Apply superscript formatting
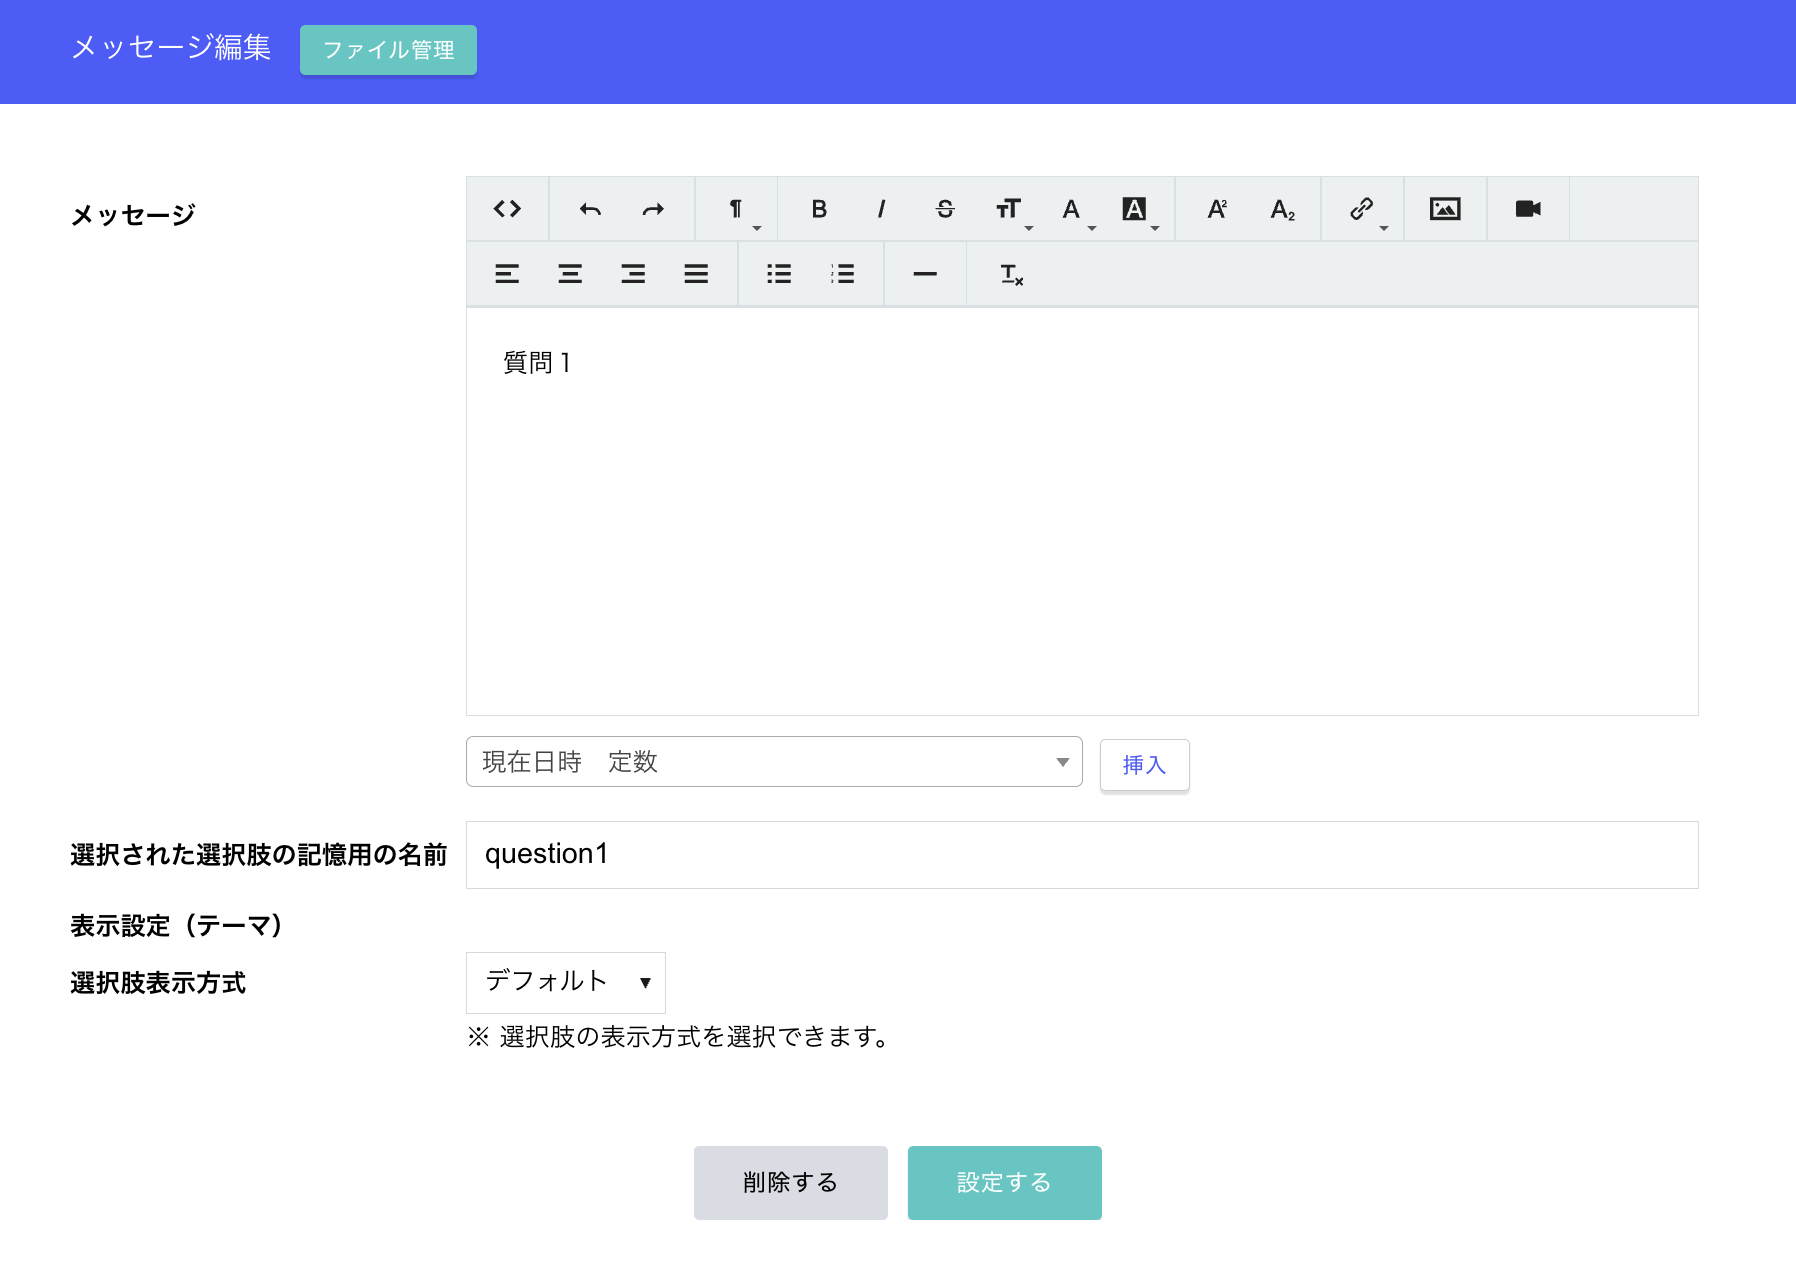The width and height of the screenshot is (1796, 1288). click(x=1217, y=209)
